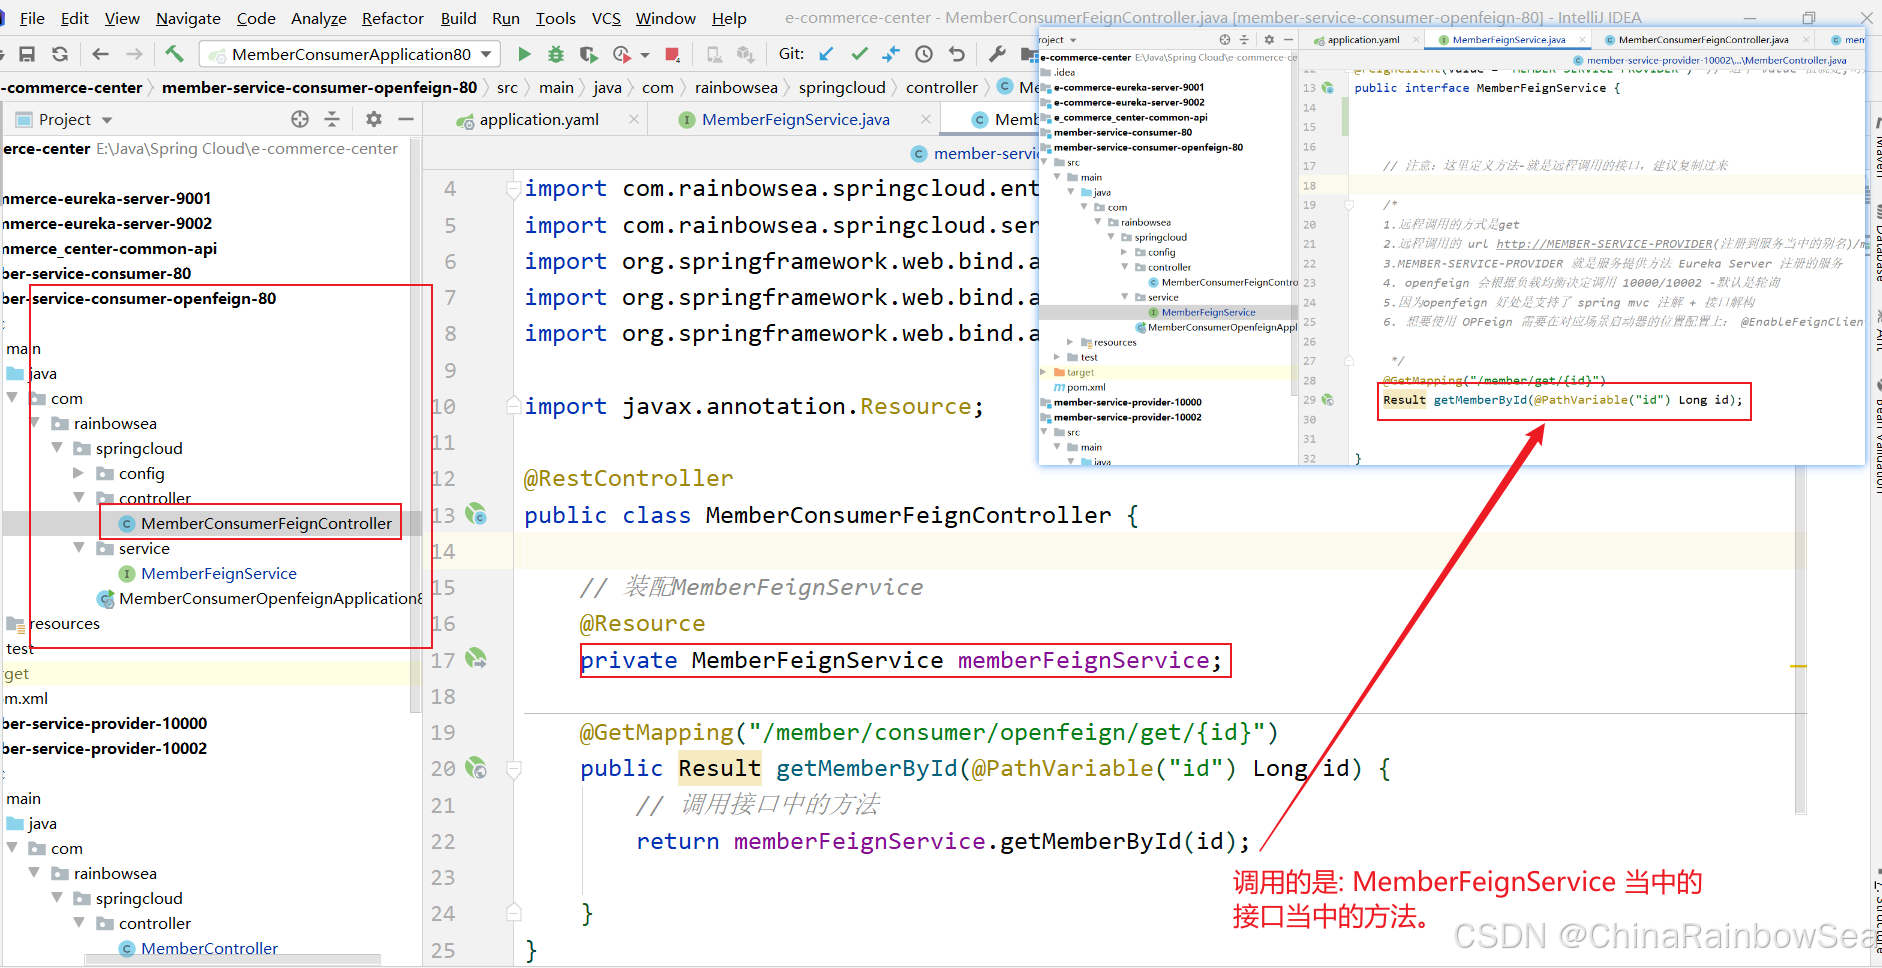Click the gutter bean icon on line 13
This screenshot has height=968, width=1882.
[x=476, y=515]
